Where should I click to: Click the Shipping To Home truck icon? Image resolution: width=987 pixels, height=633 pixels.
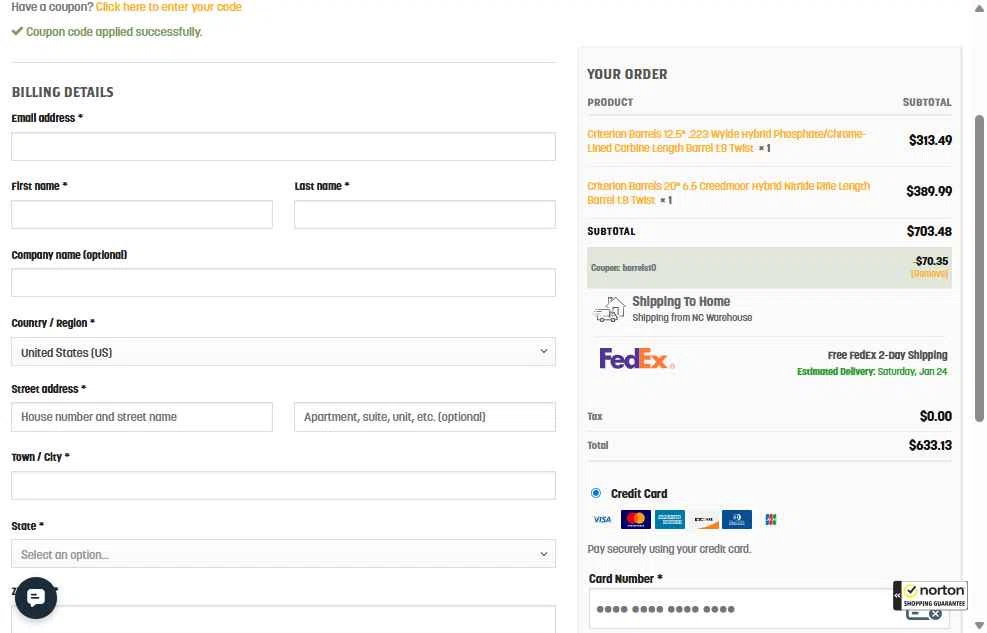coord(609,309)
